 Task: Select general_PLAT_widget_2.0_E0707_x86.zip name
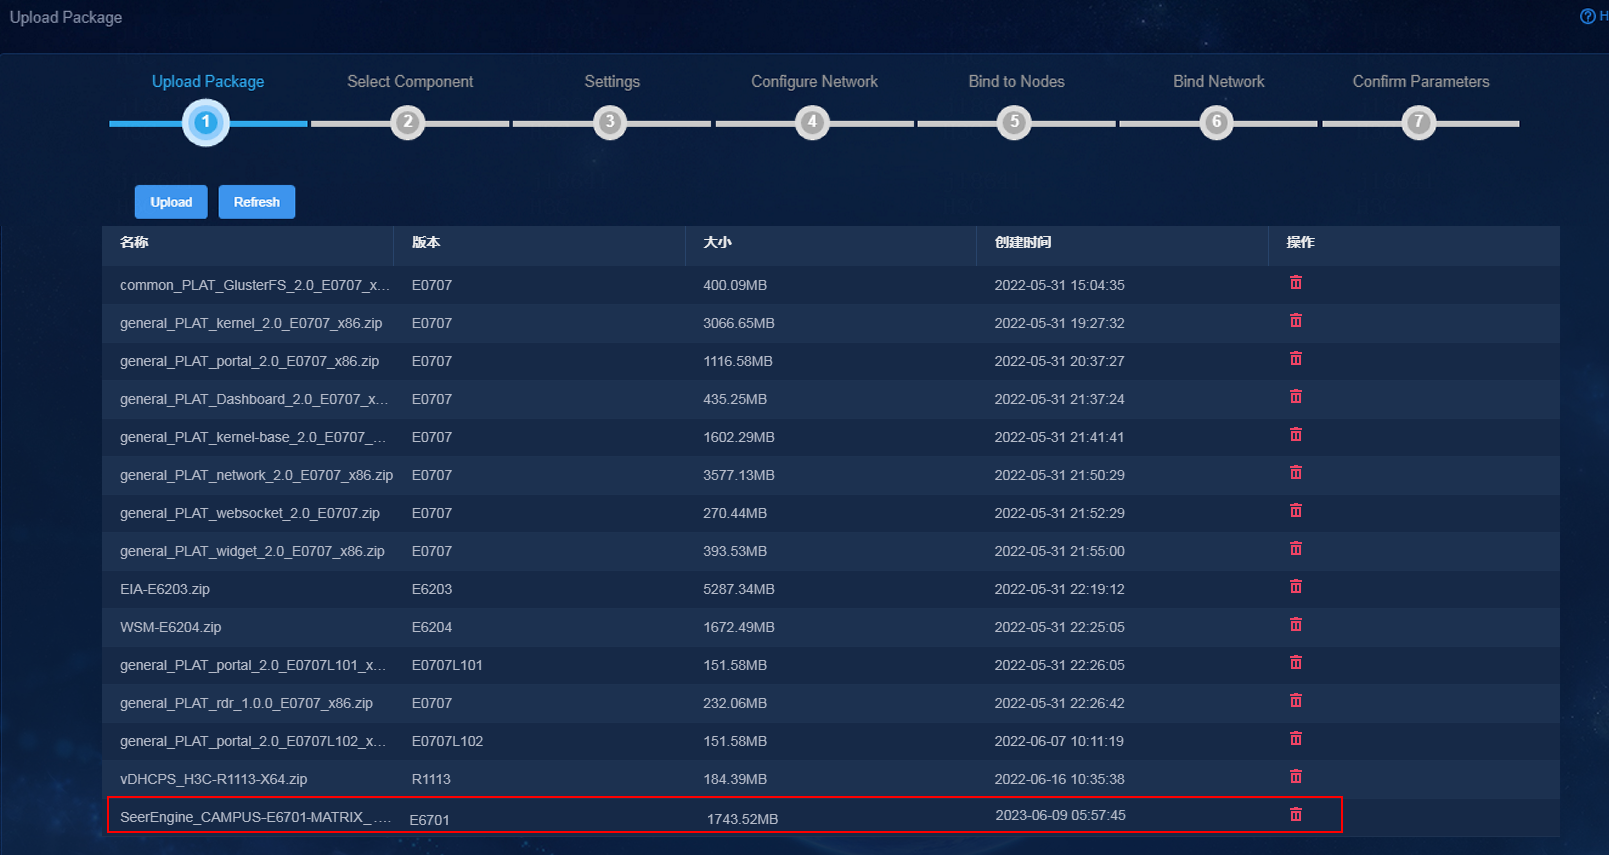click(x=252, y=551)
